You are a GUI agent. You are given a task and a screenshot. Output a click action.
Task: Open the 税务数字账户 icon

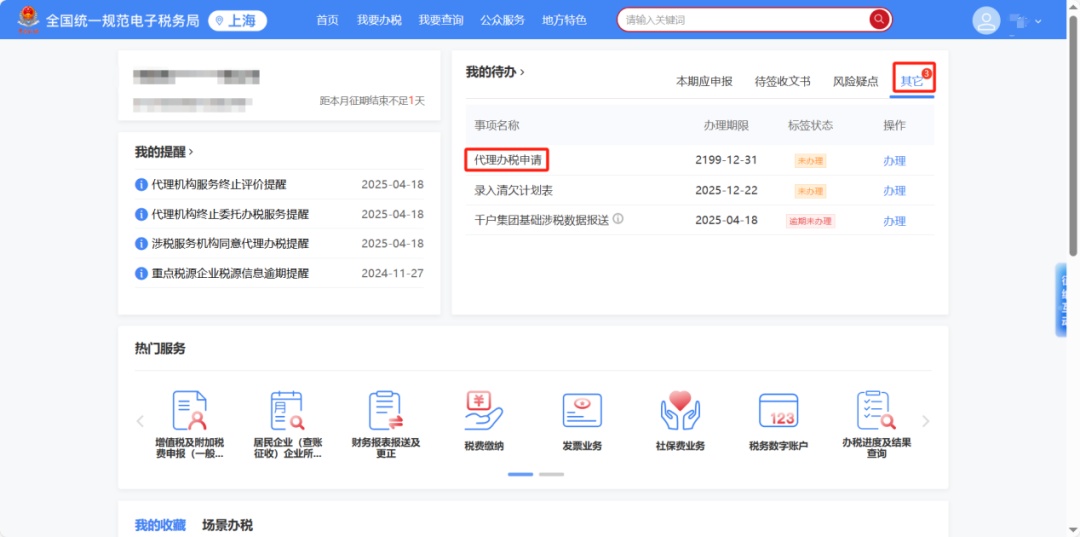click(x=778, y=411)
